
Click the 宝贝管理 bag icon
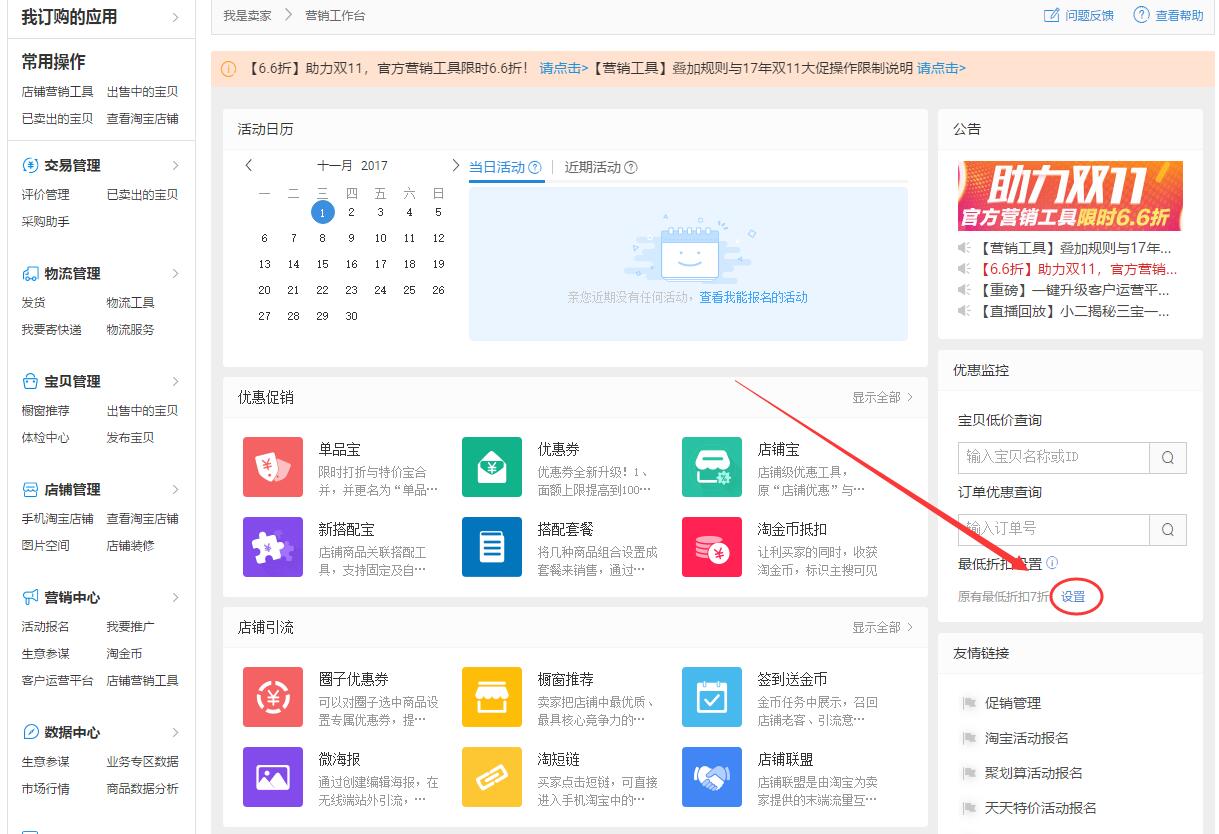tap(30, 381)
